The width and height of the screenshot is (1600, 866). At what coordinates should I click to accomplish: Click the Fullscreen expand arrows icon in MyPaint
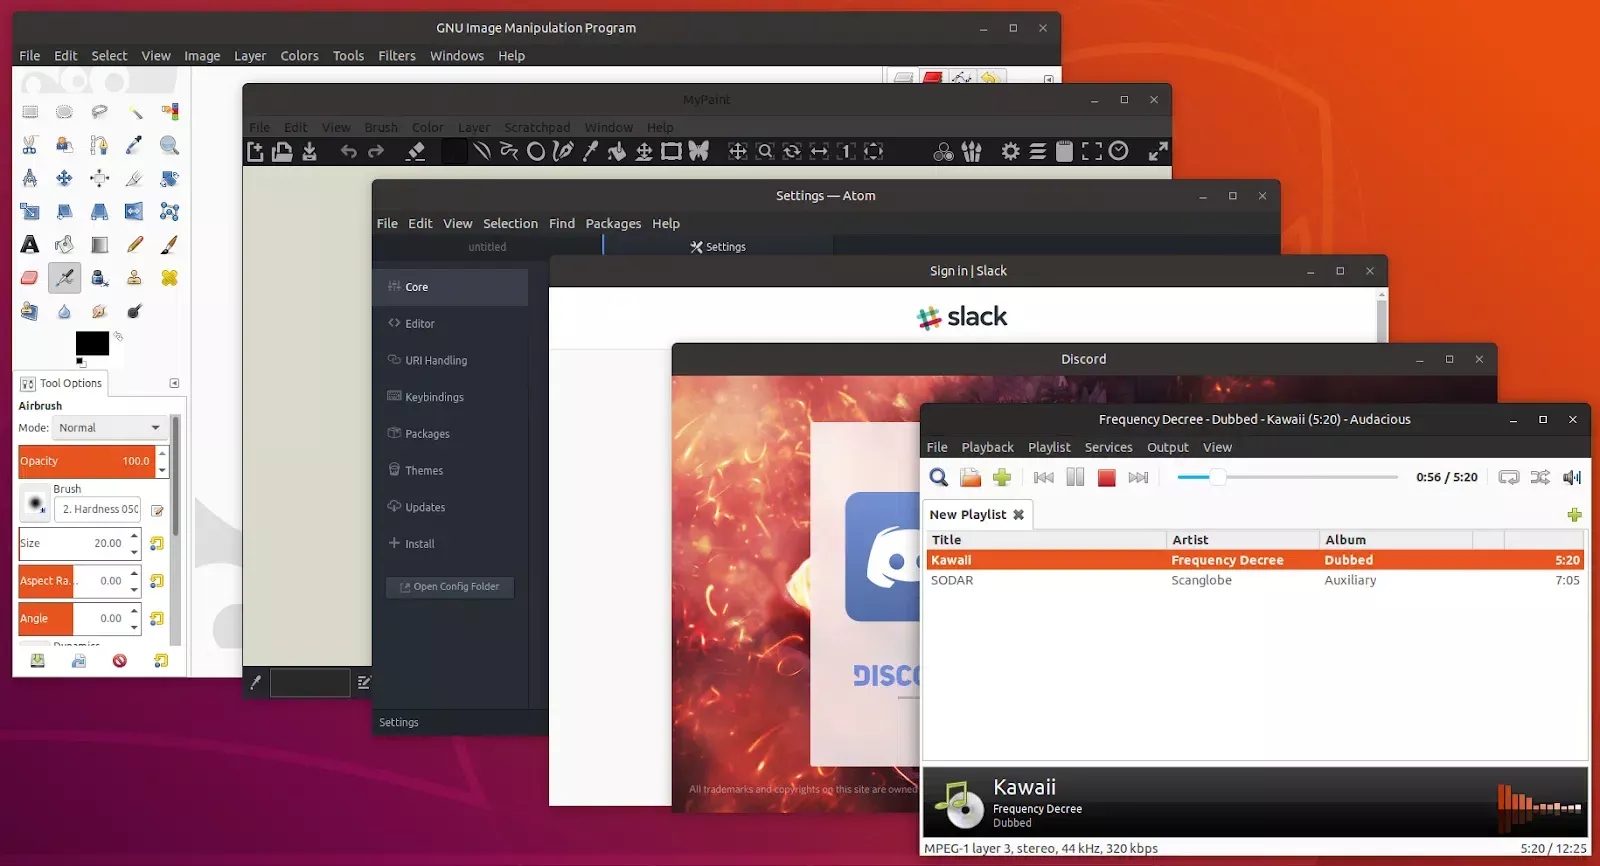tap(1158, 151)
